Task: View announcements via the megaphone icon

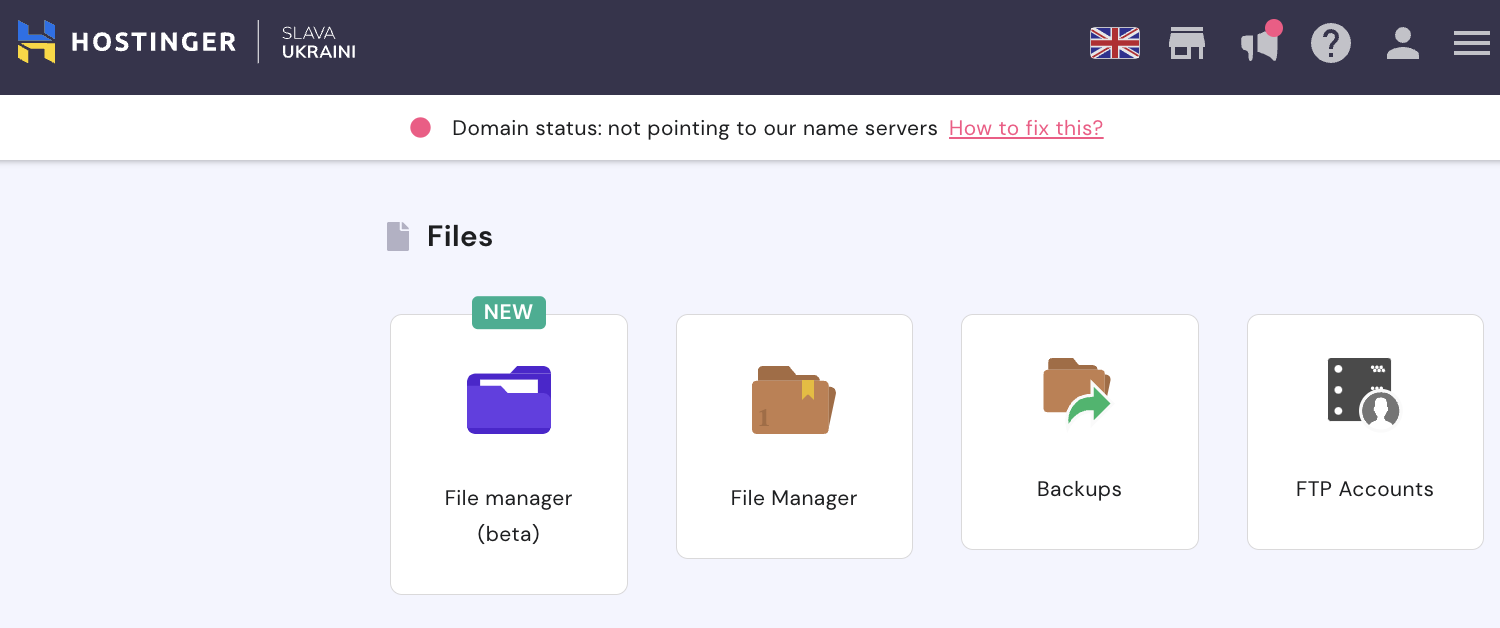Action: click(1260, 44)
